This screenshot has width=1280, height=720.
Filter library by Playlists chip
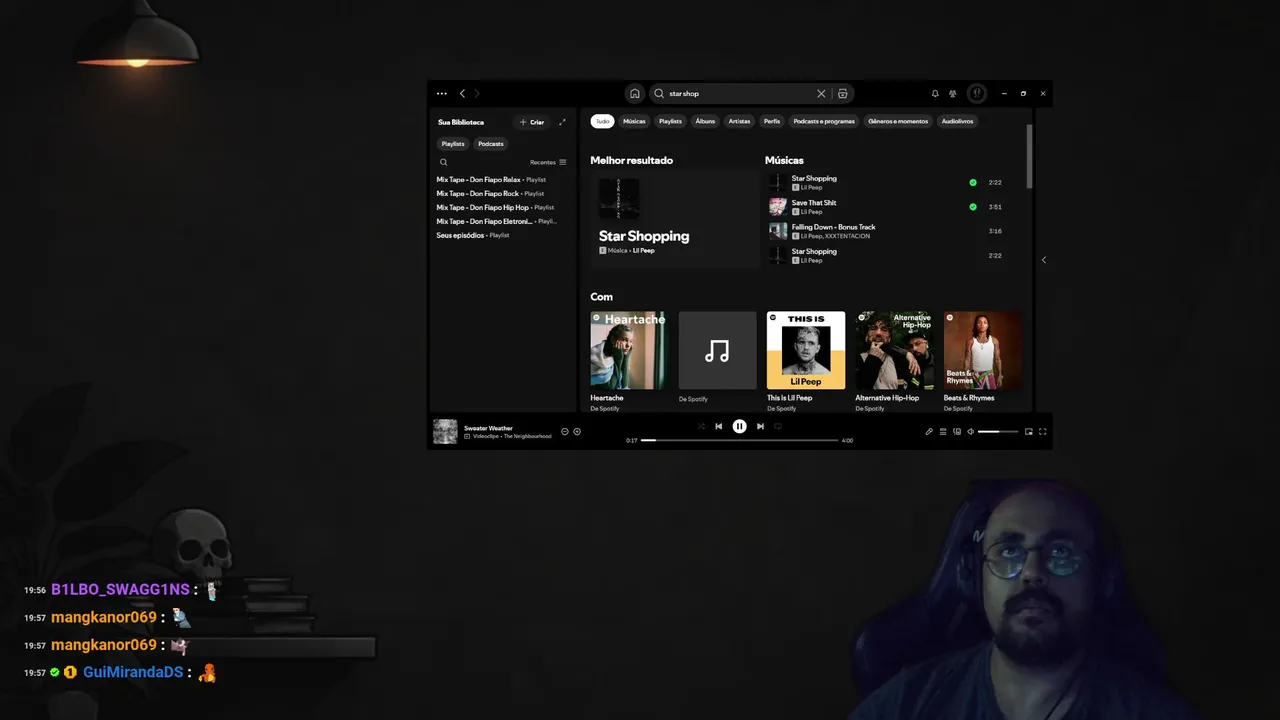tap(453, 144)
